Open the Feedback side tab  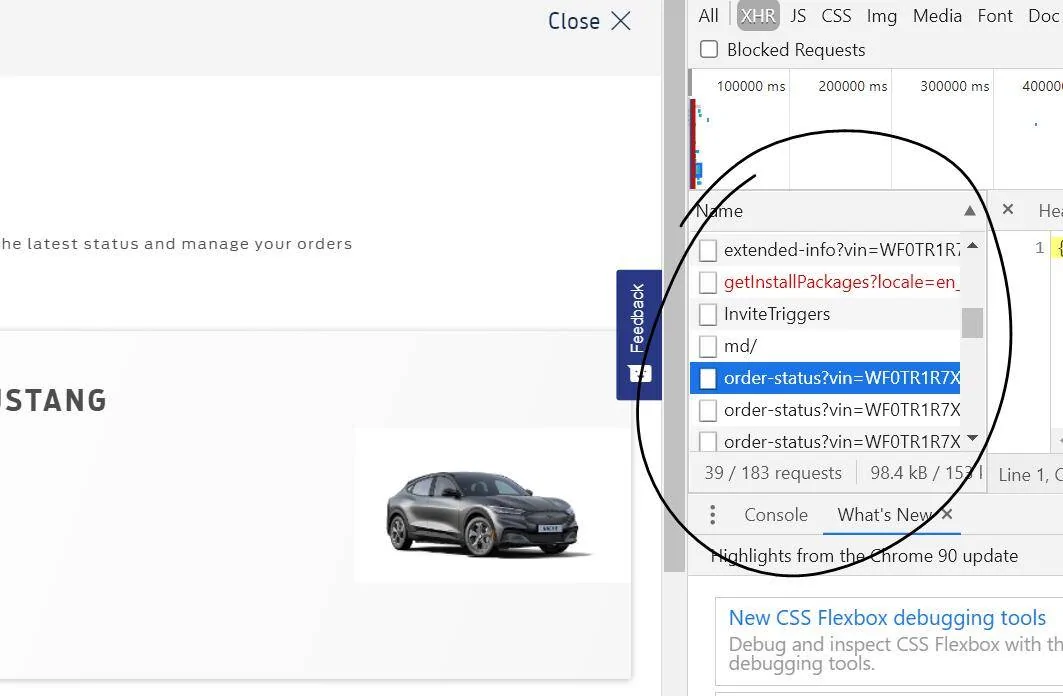[x=639, y=334]
